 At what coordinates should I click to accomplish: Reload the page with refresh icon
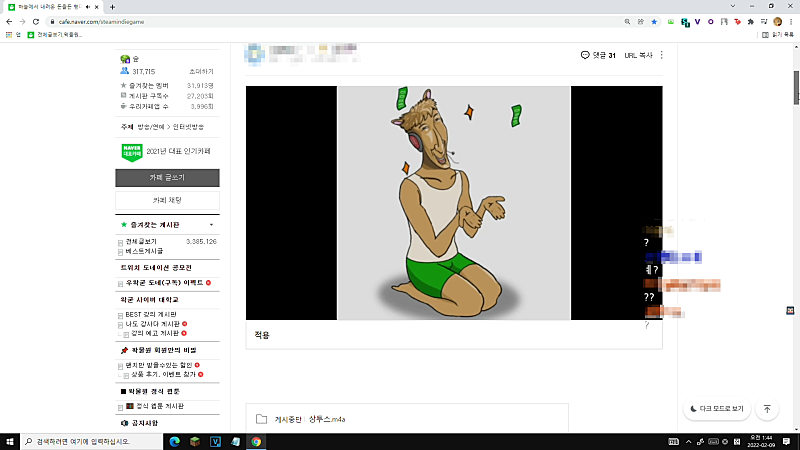pyautogui.click(x=36, y=22)
